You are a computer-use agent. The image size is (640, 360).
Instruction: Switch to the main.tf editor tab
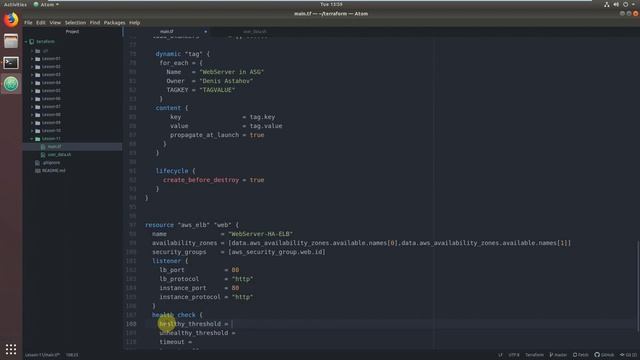click(x=167, y=31)
